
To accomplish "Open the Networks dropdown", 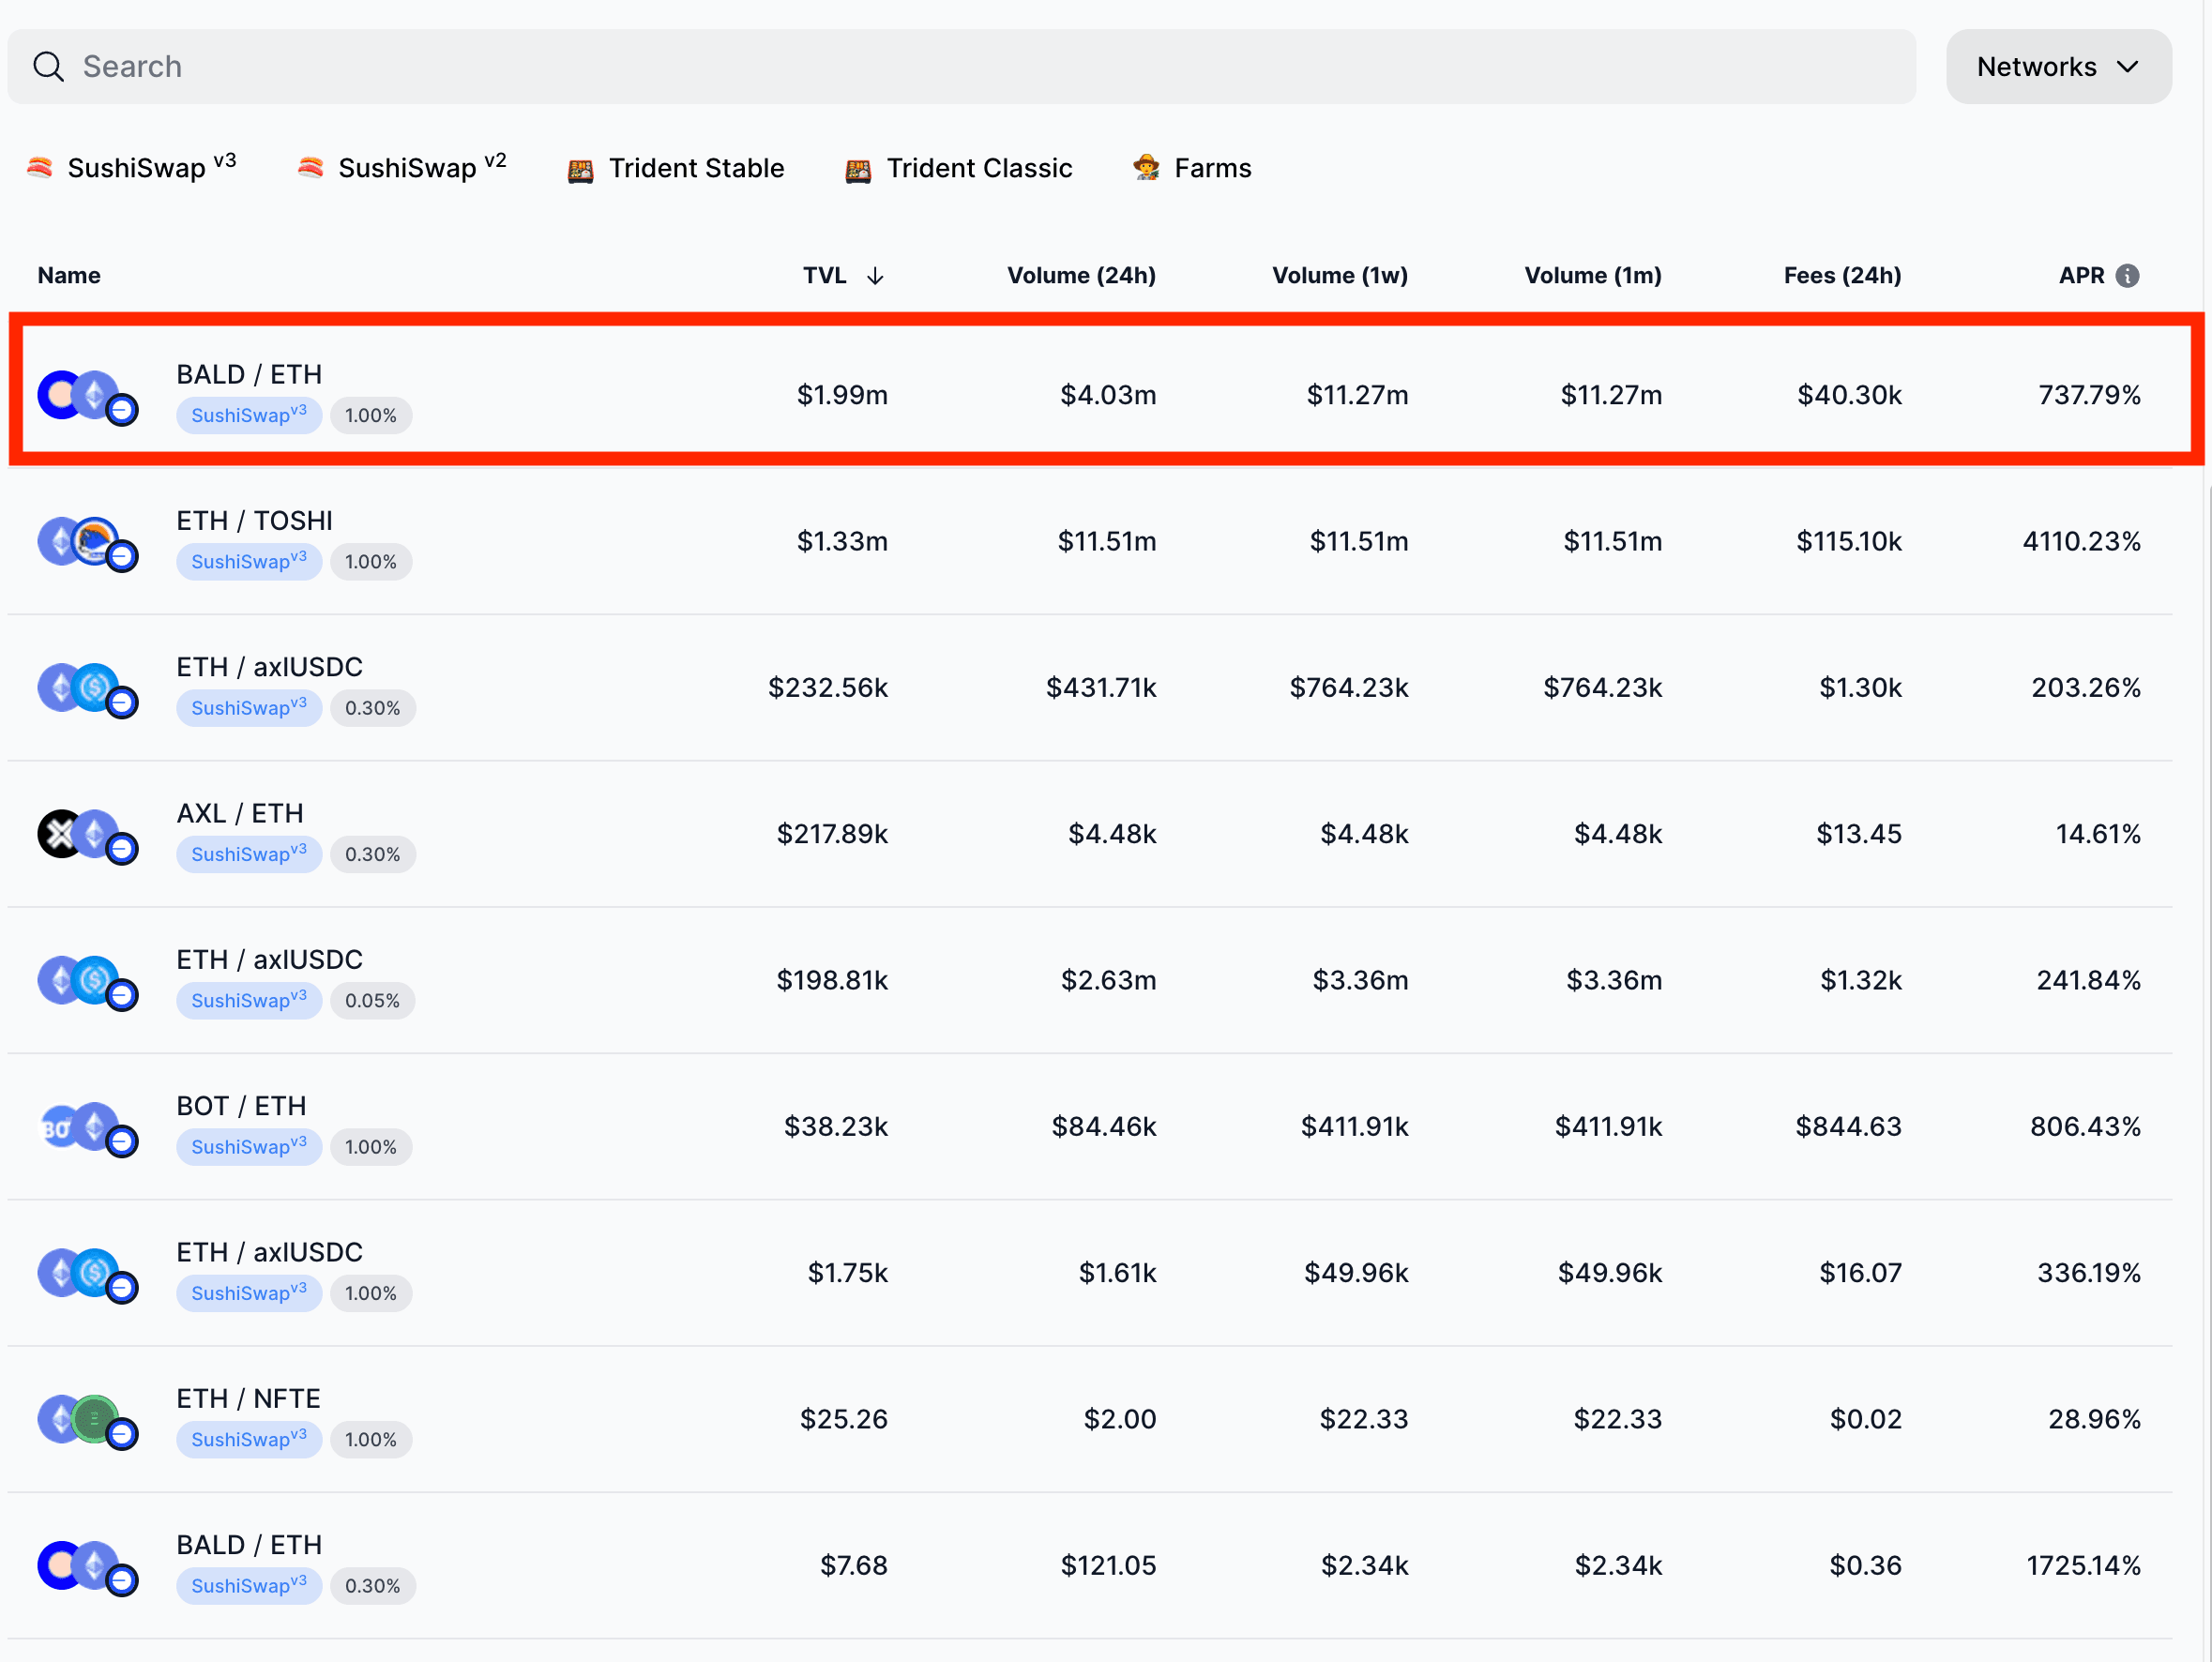I will [2058, 67].
